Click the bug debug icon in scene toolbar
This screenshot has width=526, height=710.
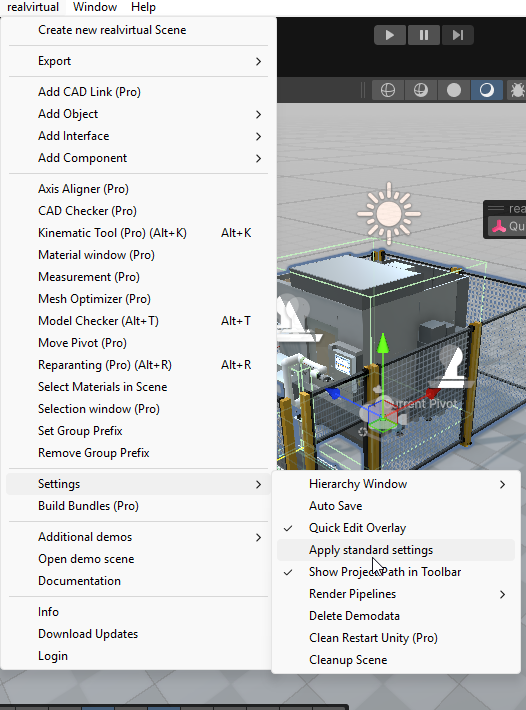point(517,90)
